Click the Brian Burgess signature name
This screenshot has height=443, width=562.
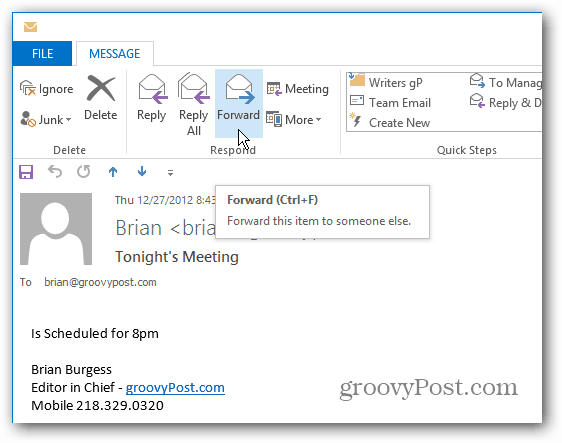[71, 370]
